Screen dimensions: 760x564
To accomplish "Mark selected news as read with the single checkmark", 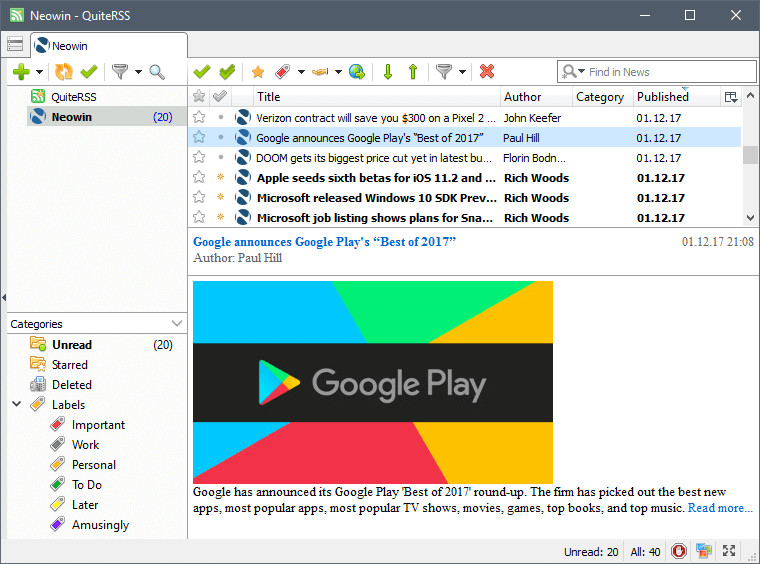I will 202,72.
